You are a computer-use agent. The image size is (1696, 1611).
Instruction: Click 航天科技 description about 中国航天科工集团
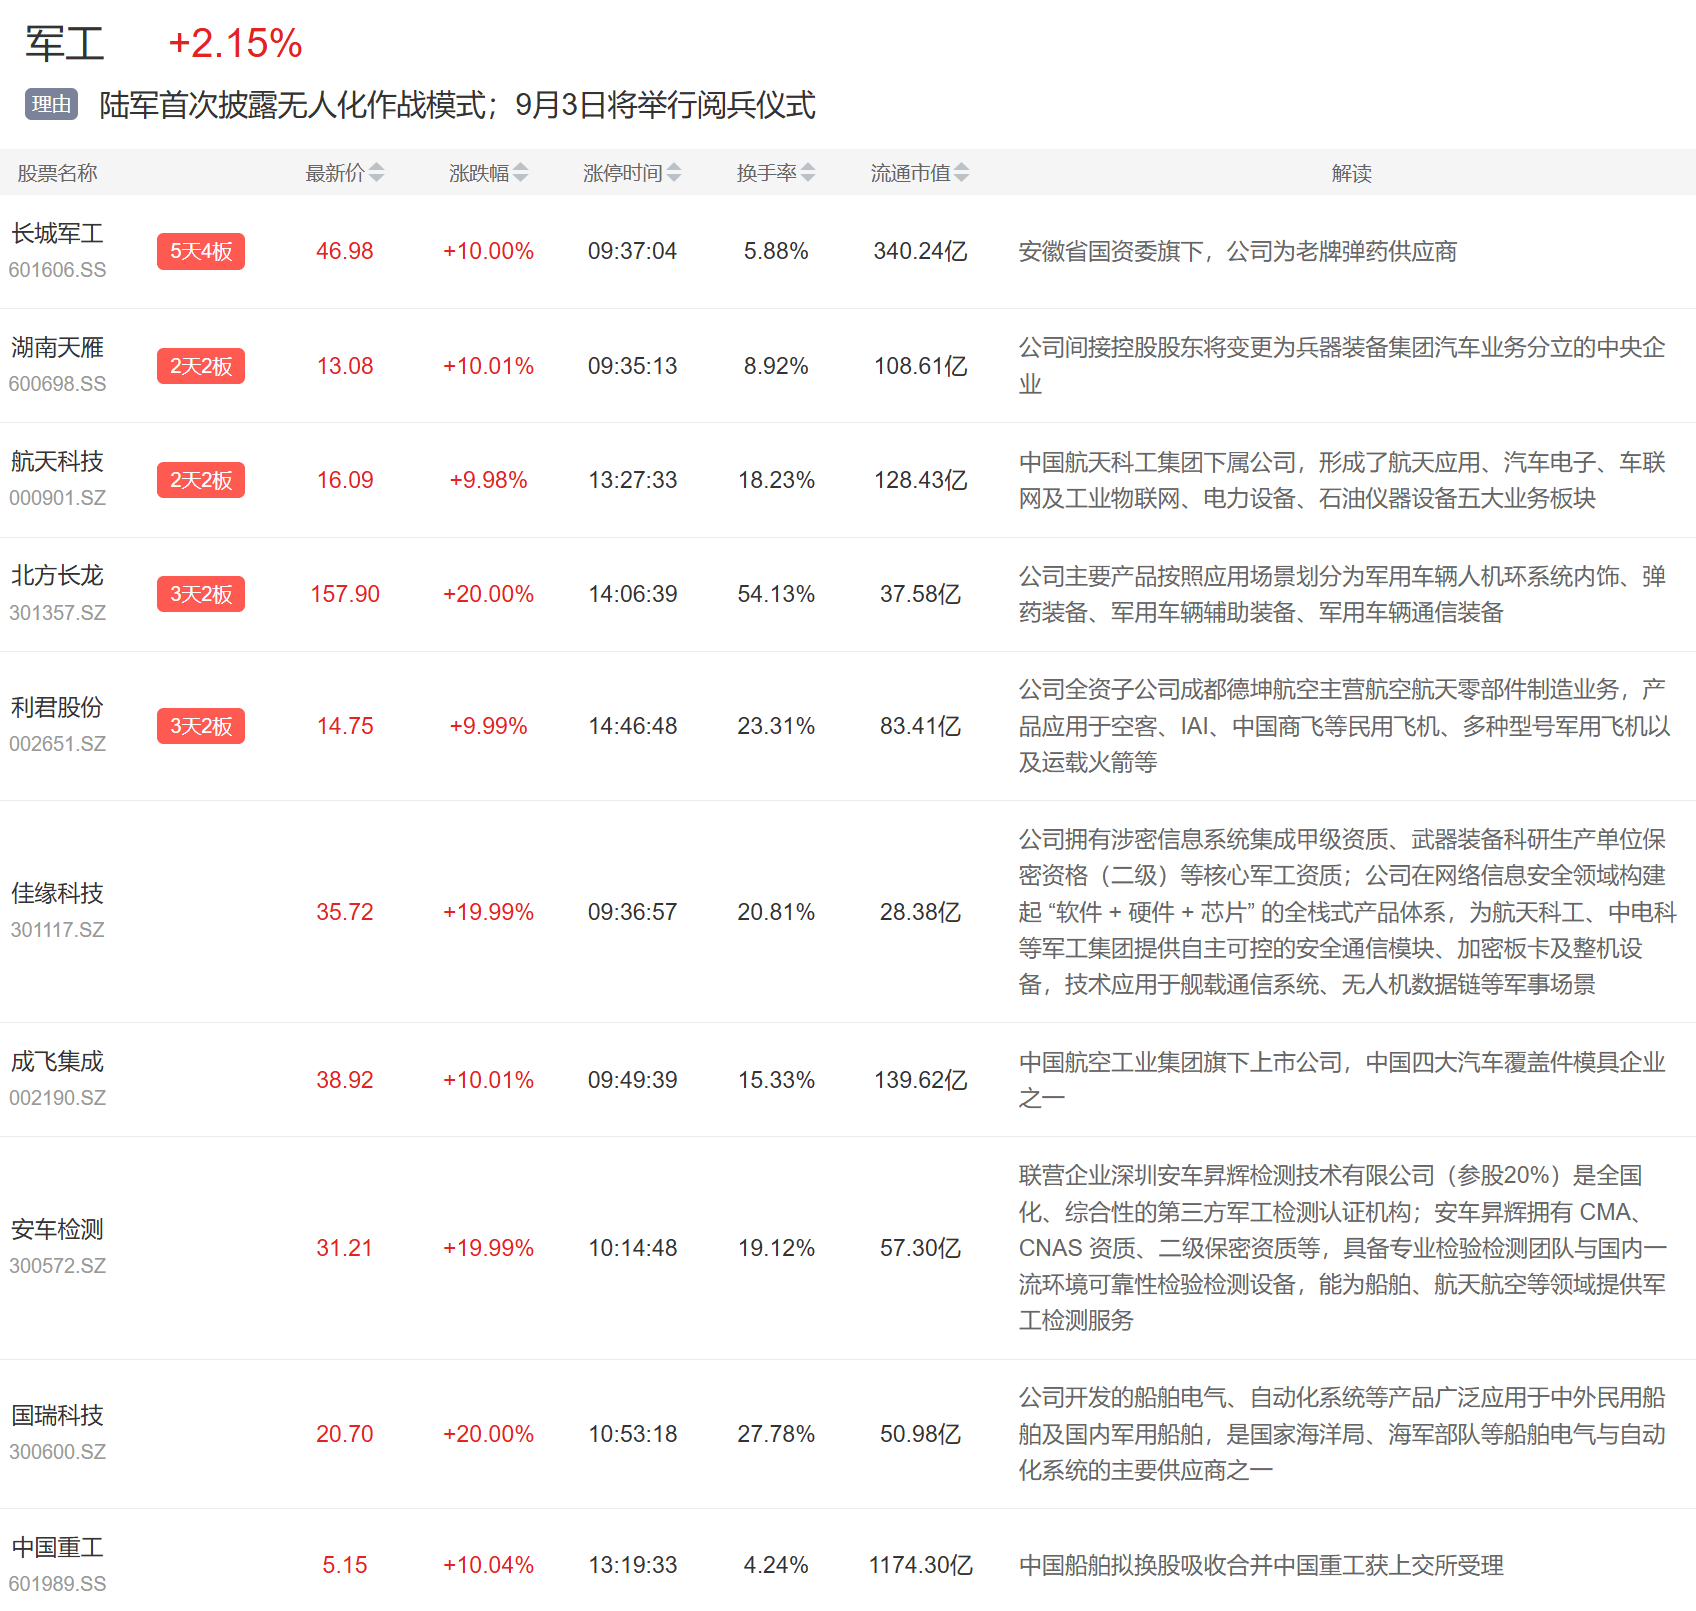pos(1342,480)
